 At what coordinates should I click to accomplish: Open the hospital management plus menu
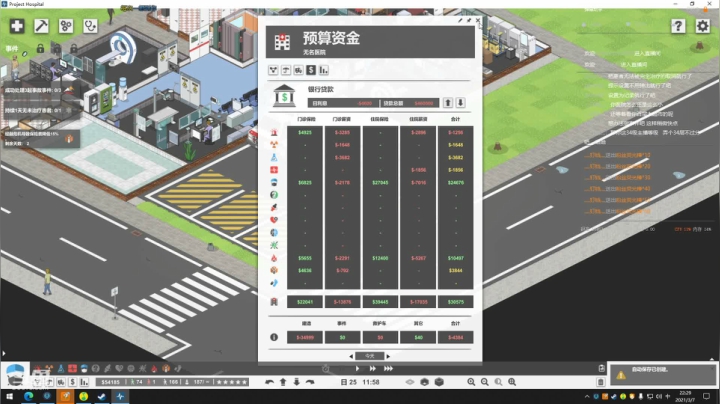pos(17,26)
